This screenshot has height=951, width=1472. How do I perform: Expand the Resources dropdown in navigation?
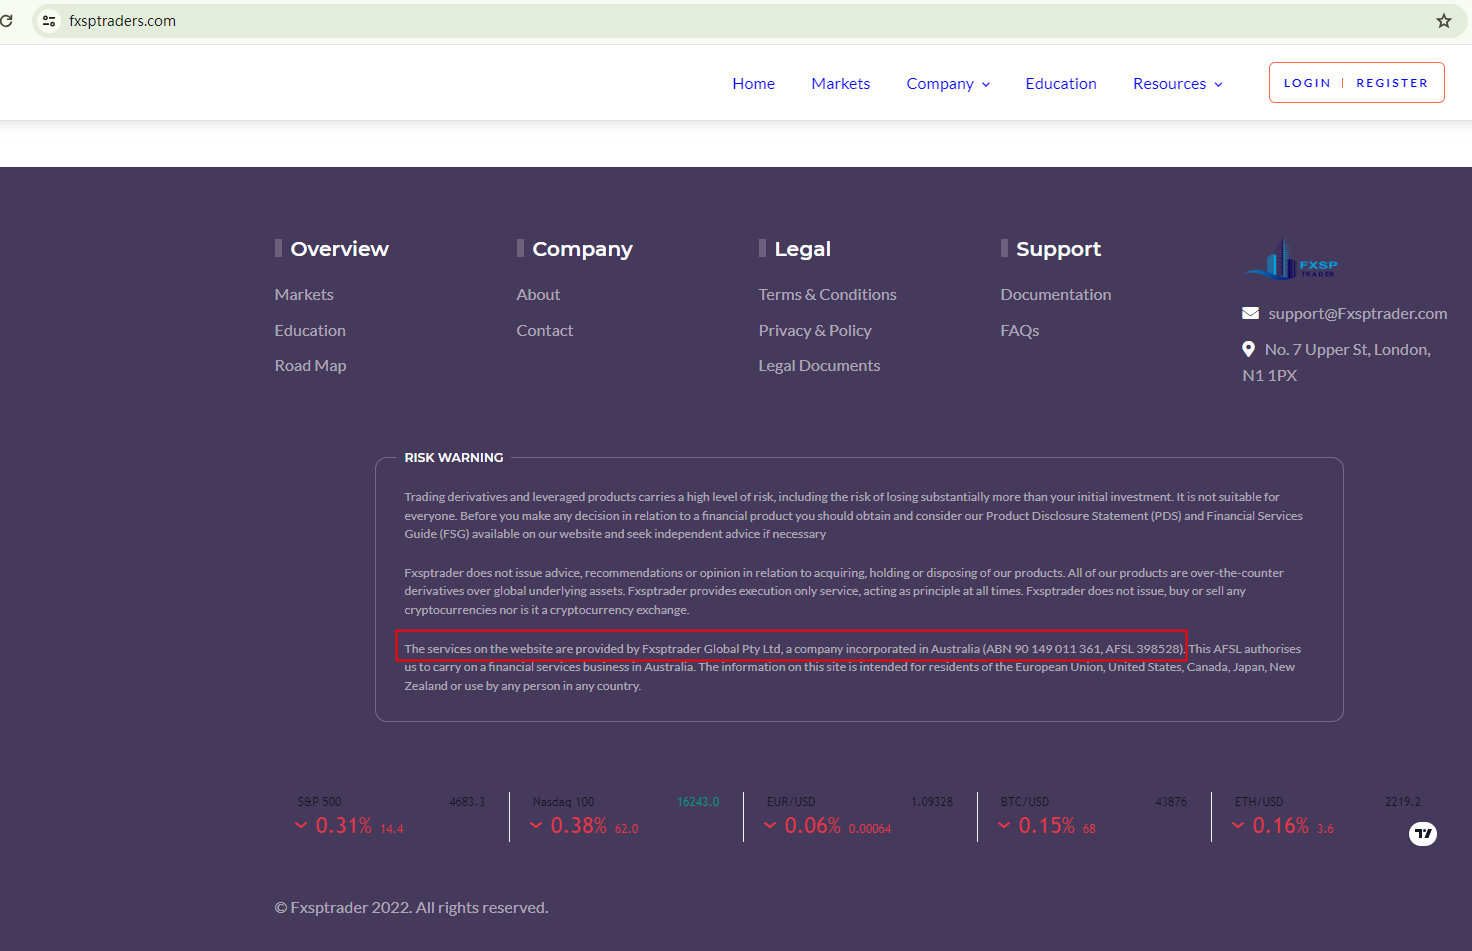(1177, 84)
